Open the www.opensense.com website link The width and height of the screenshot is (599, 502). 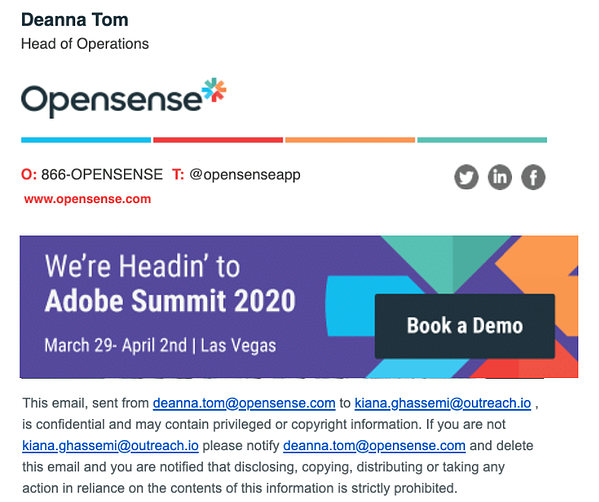(87, 199)
